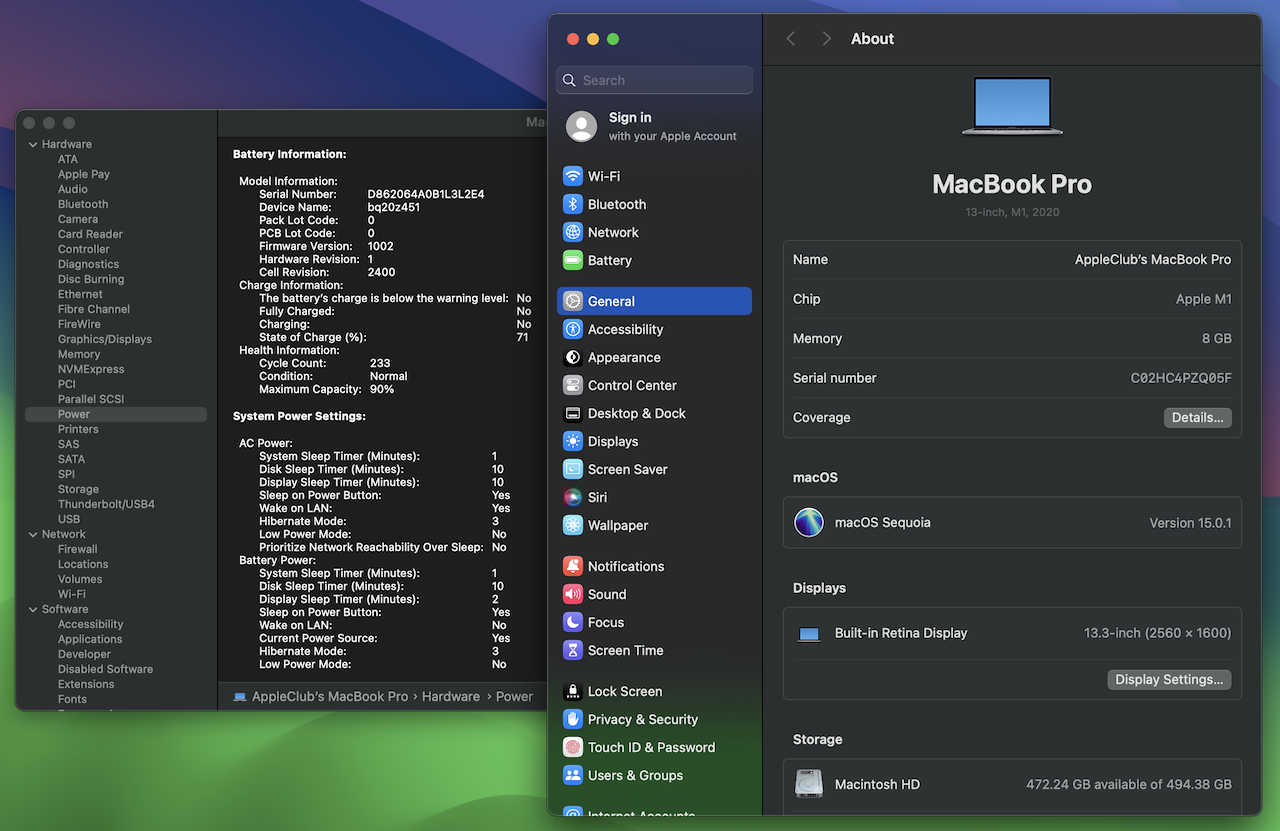Select the General gear icon

point(573,301)
